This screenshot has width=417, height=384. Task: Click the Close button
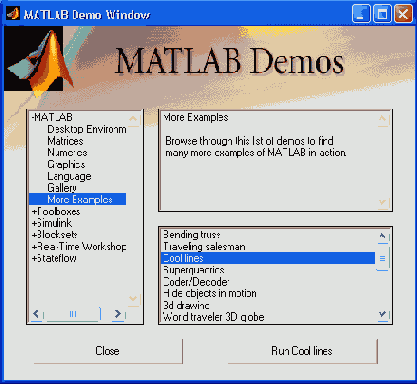tap(108, 351)
